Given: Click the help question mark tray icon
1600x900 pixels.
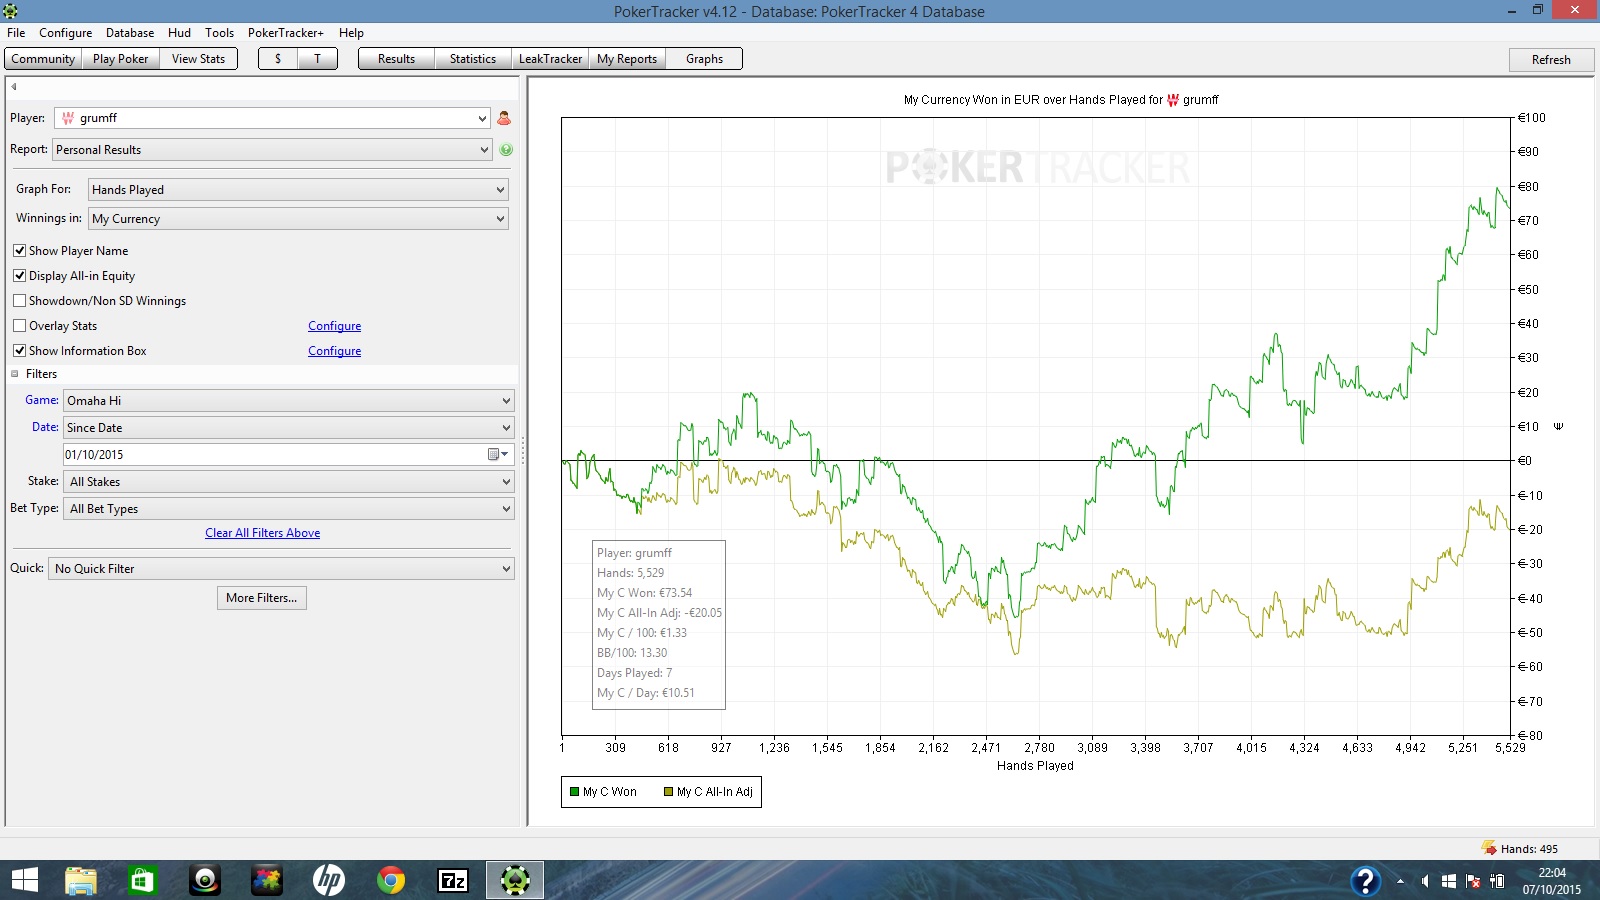Looking at the screenshot, I should click(1365, 881).
